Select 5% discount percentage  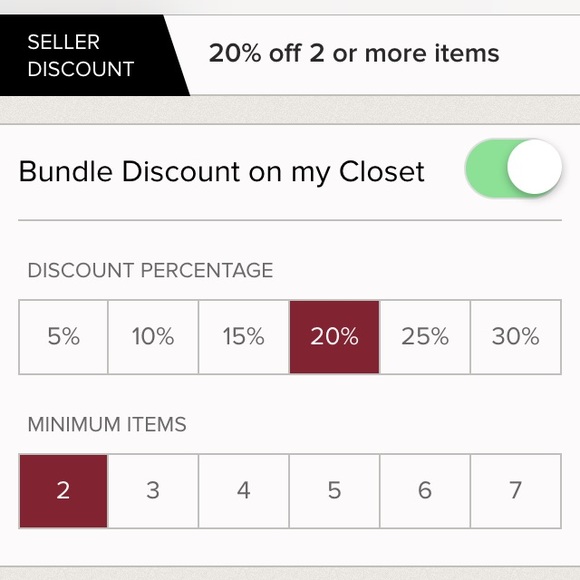point(63,337)
